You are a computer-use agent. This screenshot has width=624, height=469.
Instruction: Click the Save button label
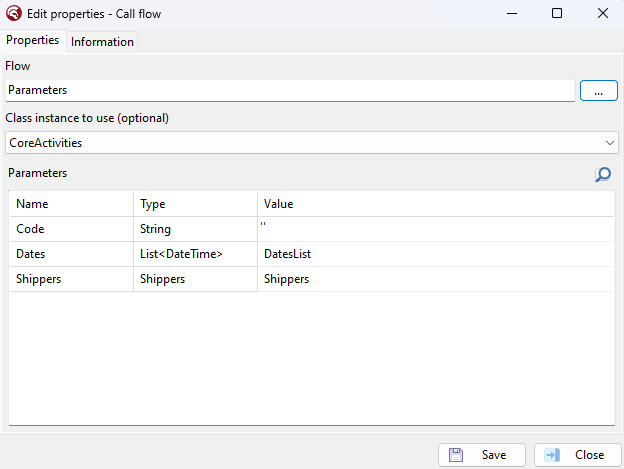click(494, 455)
